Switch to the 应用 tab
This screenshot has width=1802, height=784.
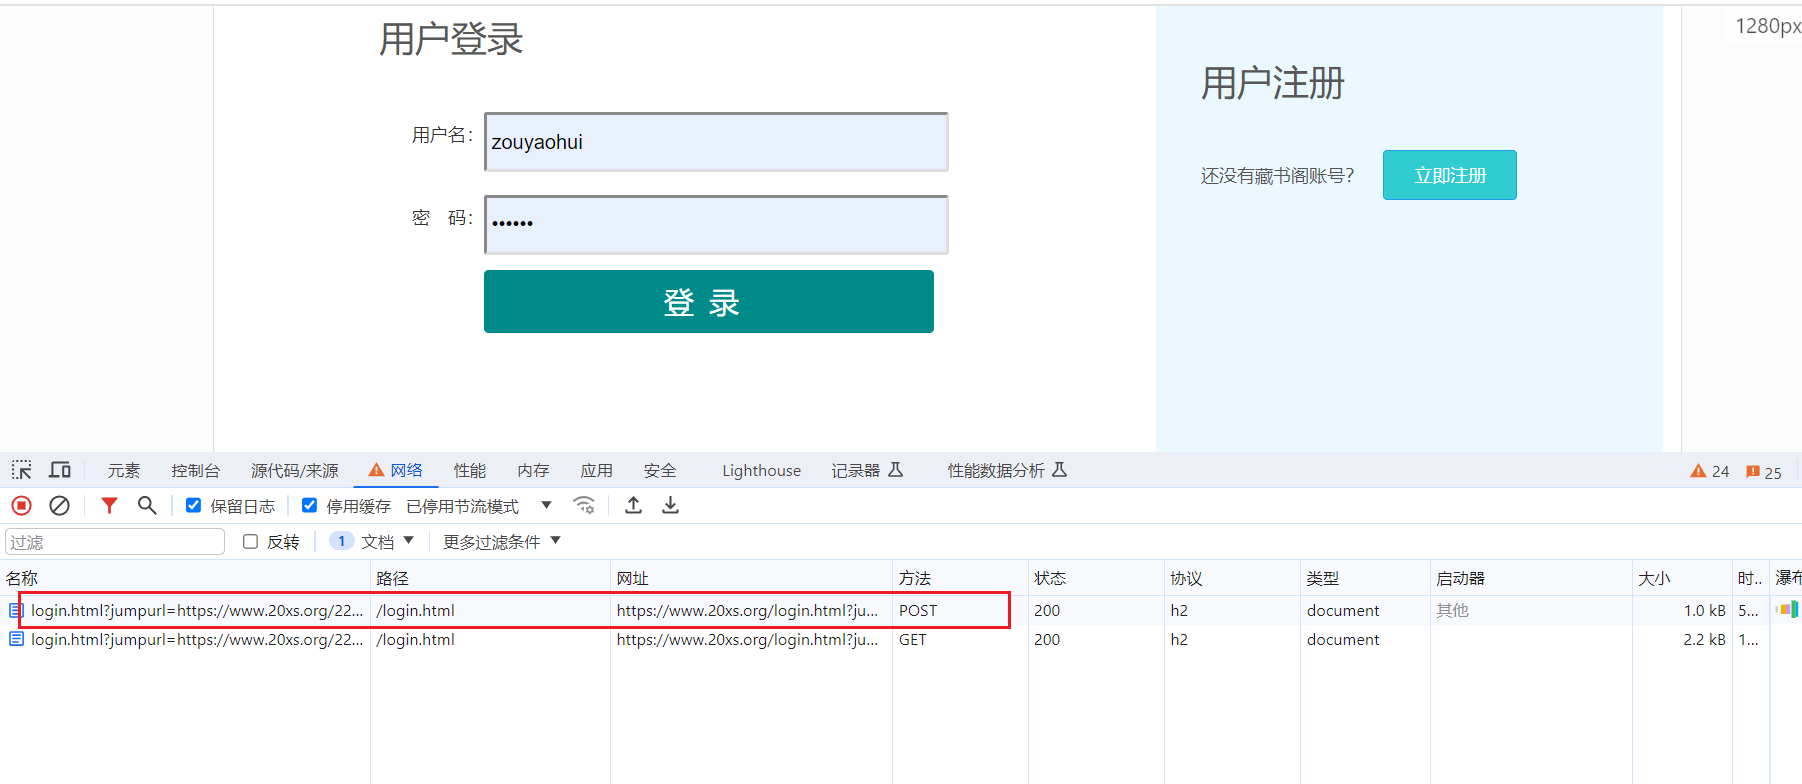pos(597,471)
